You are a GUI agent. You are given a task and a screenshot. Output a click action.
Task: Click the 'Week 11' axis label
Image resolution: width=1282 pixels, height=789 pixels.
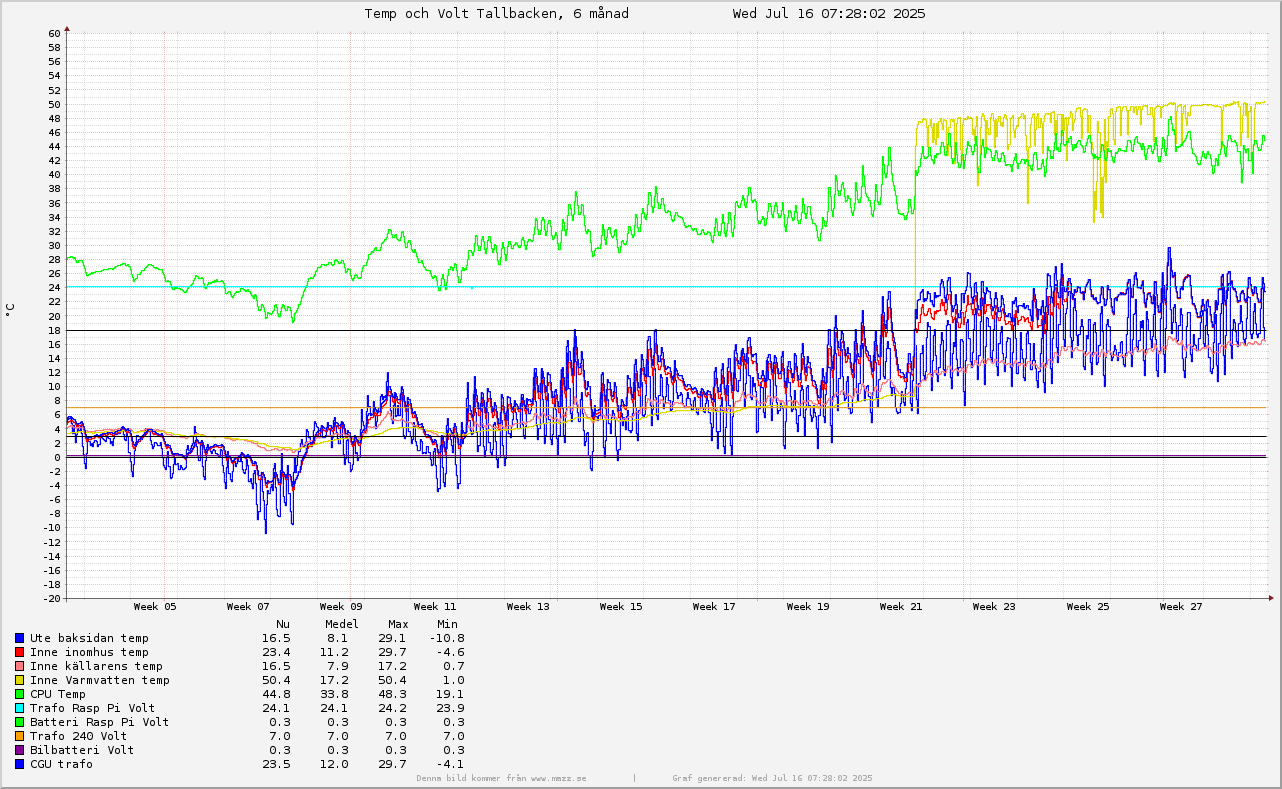click(x=435, y=607)
